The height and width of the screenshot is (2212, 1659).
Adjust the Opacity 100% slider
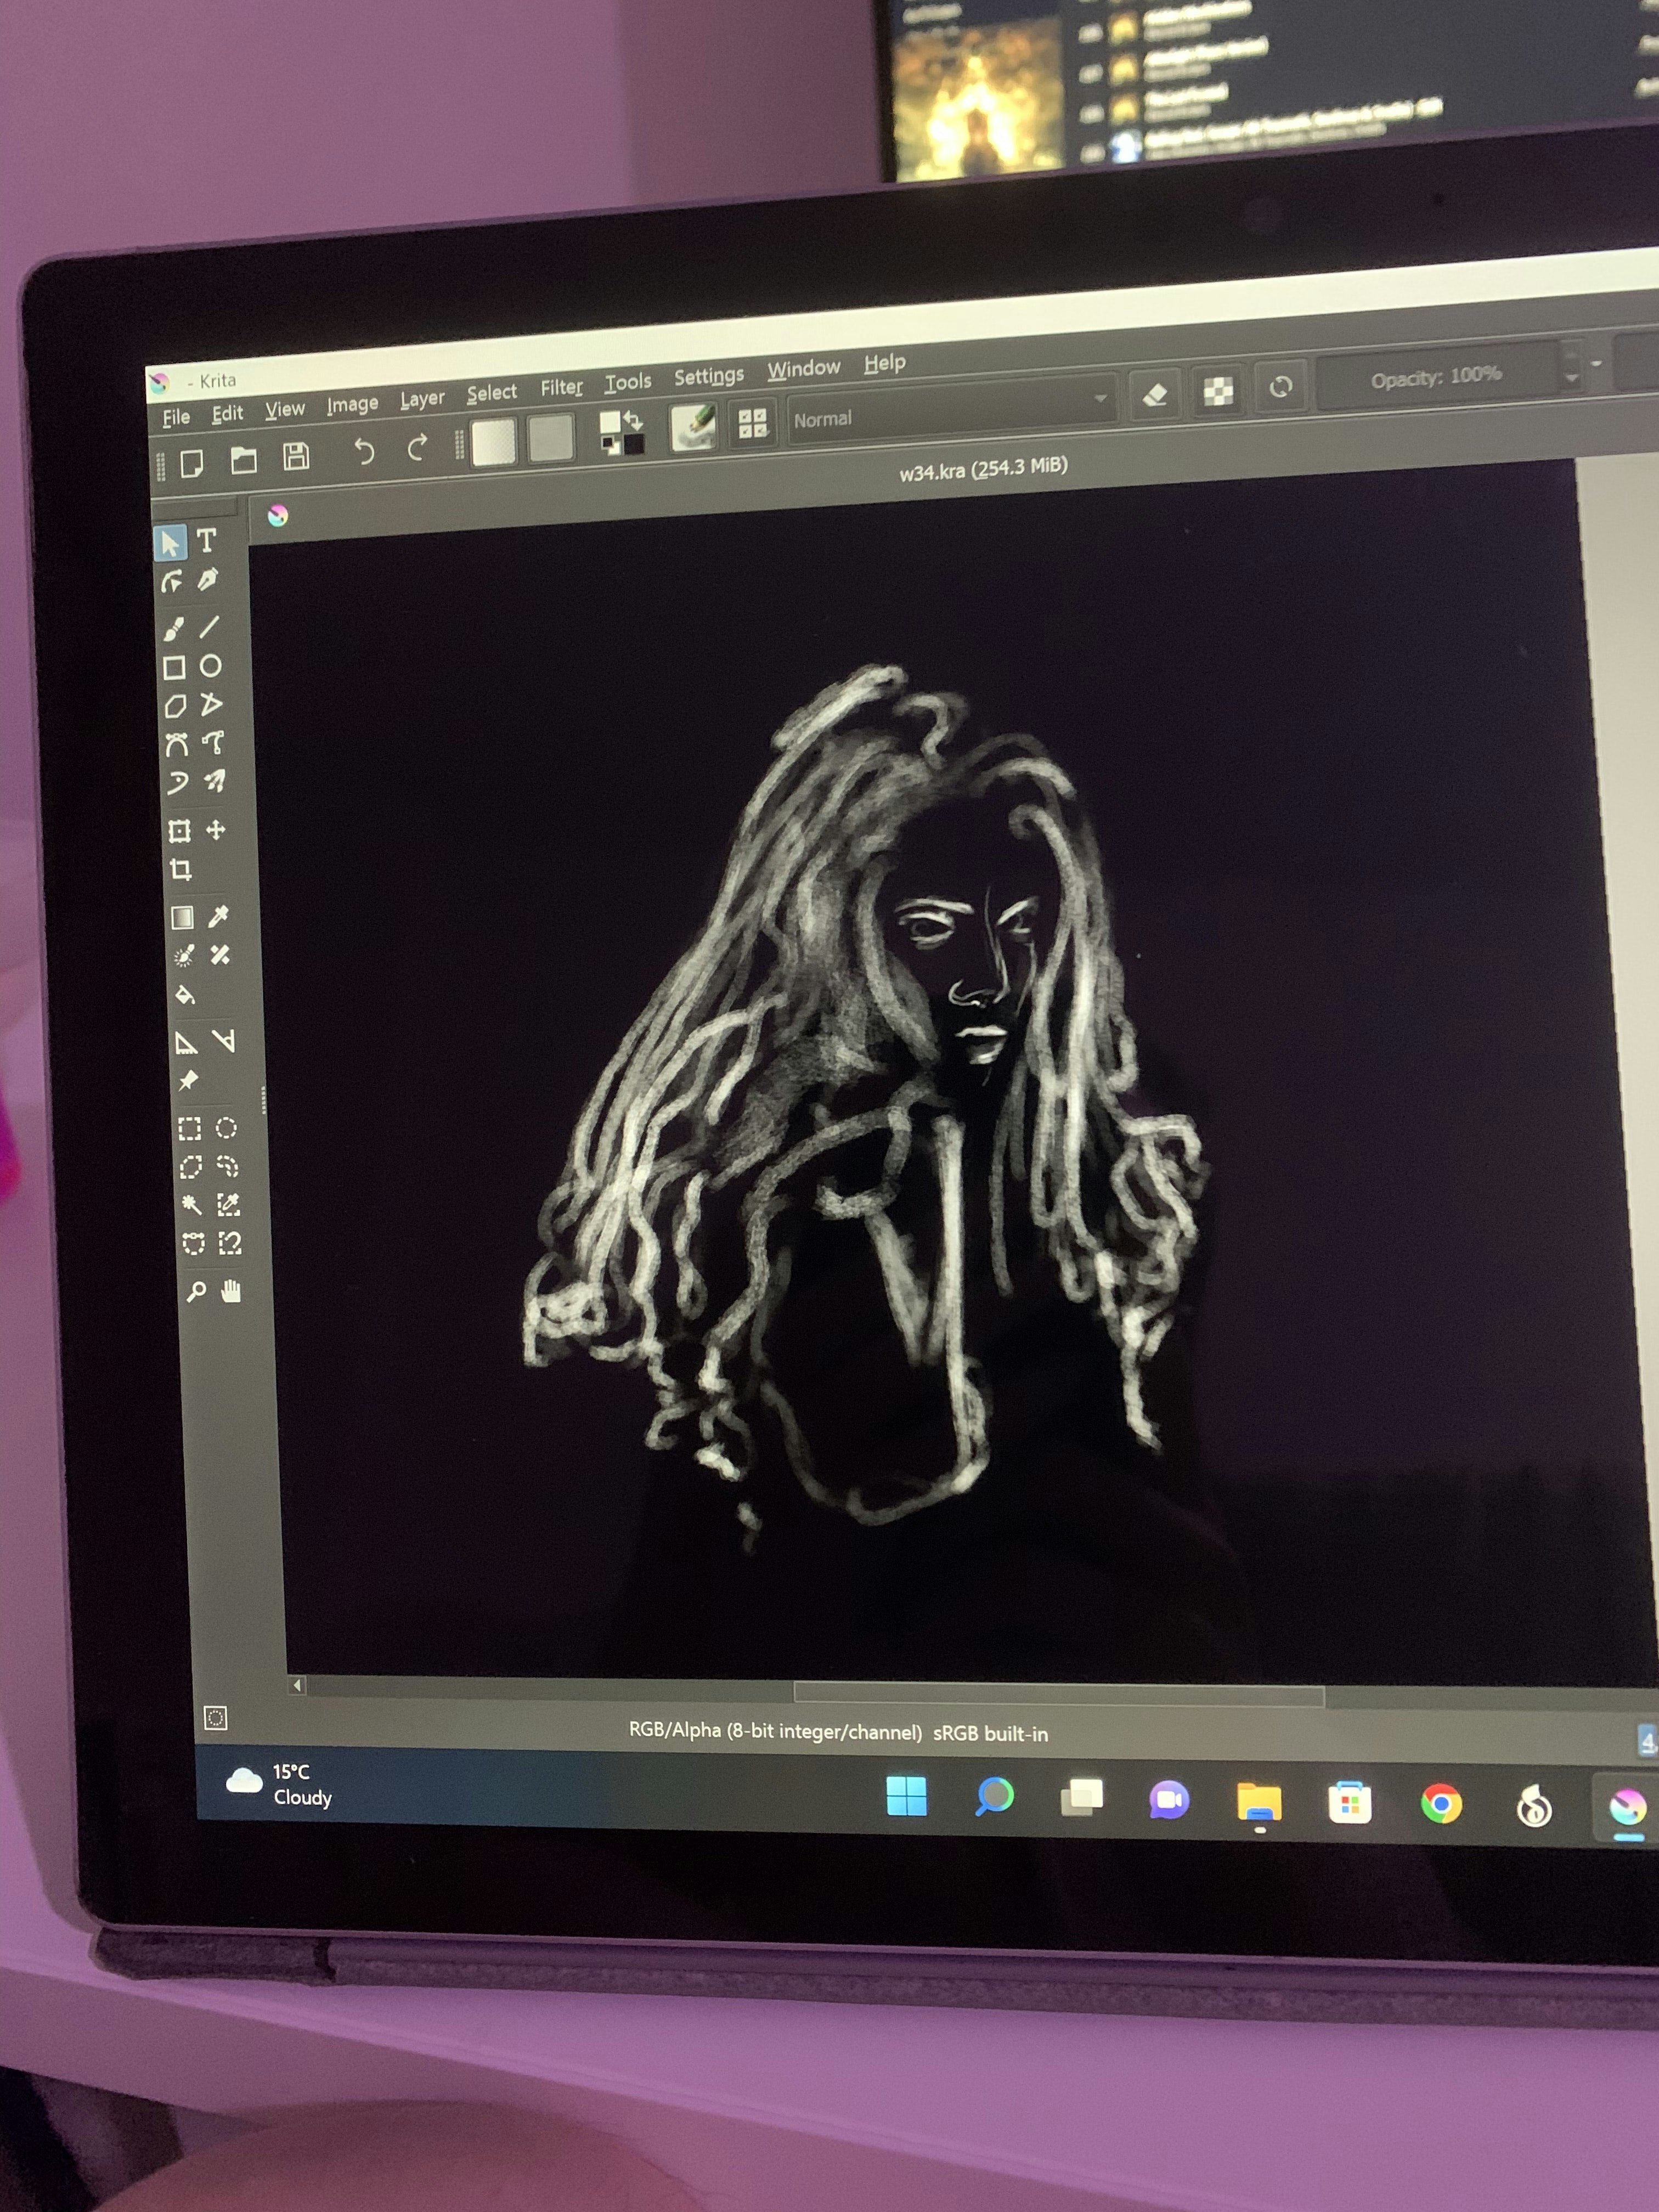[x=1436, y=378]
